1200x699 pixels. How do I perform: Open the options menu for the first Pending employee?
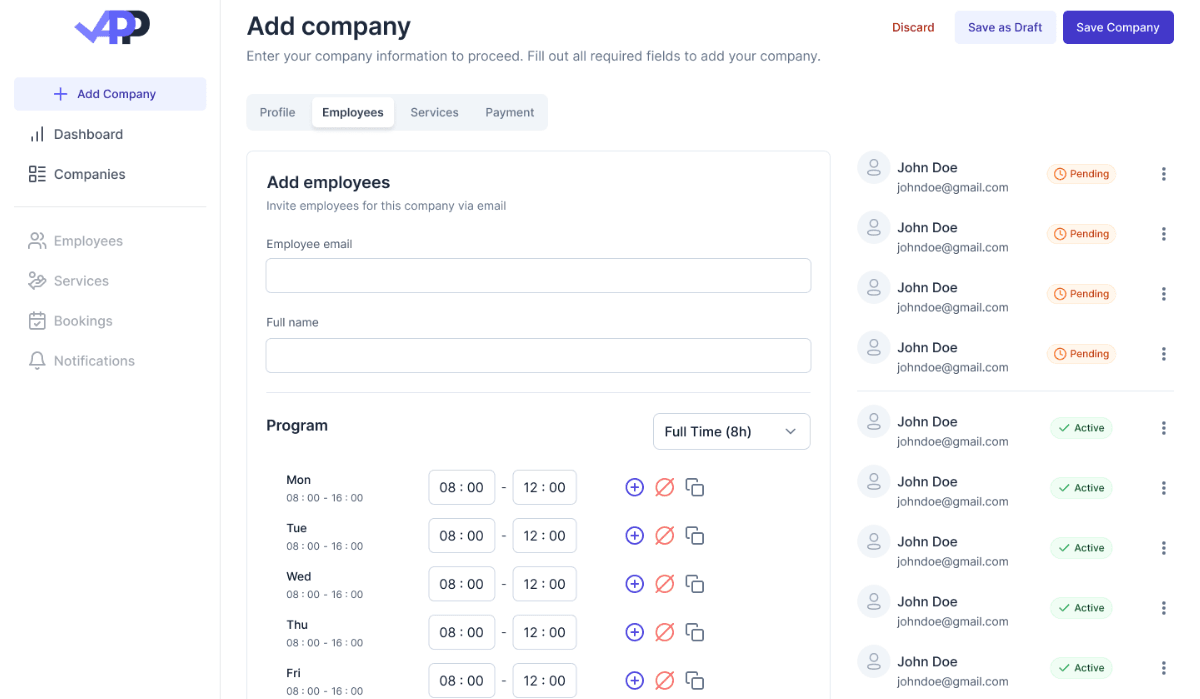[1163, 173]
